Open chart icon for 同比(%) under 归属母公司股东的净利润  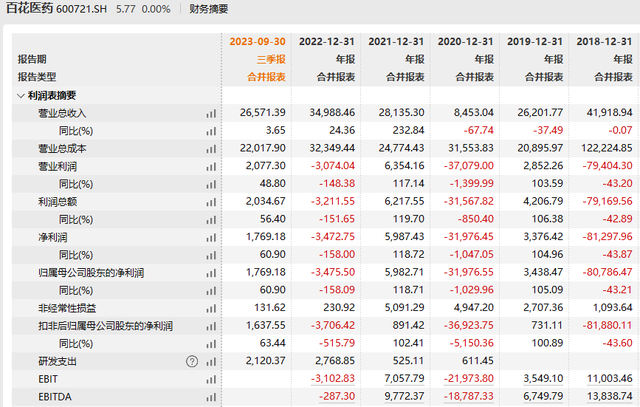click(x=211, y=291)
